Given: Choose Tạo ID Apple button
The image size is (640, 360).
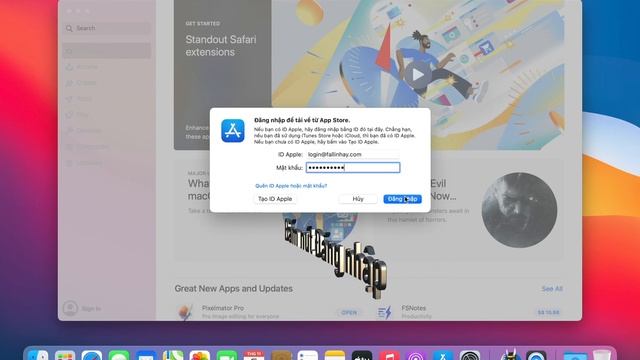Looking at the screenshot, I should pyautogui.click(x=275, y=199).
